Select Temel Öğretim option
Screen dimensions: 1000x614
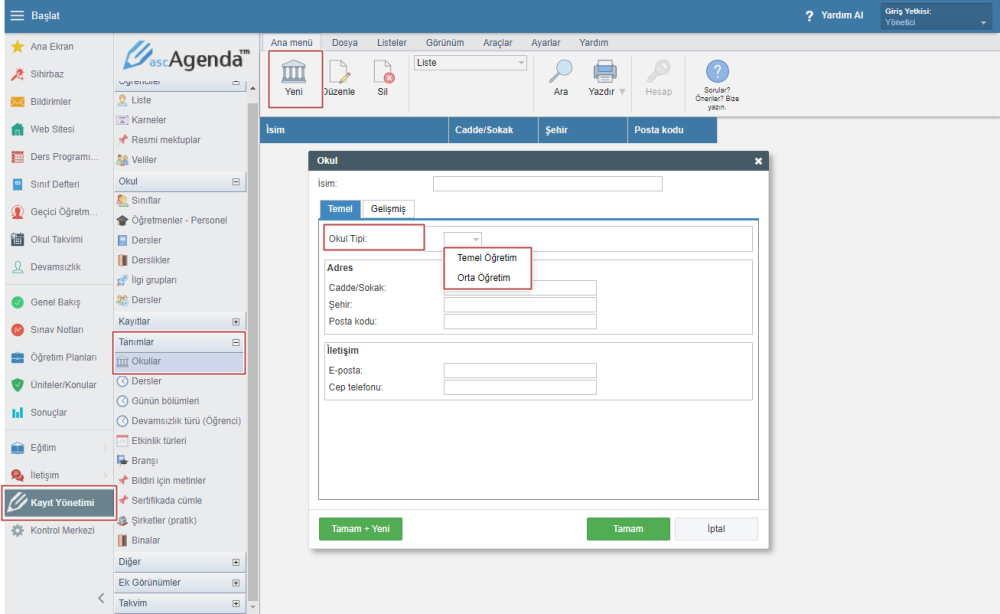pyautogui.click(x=487, y=258)
